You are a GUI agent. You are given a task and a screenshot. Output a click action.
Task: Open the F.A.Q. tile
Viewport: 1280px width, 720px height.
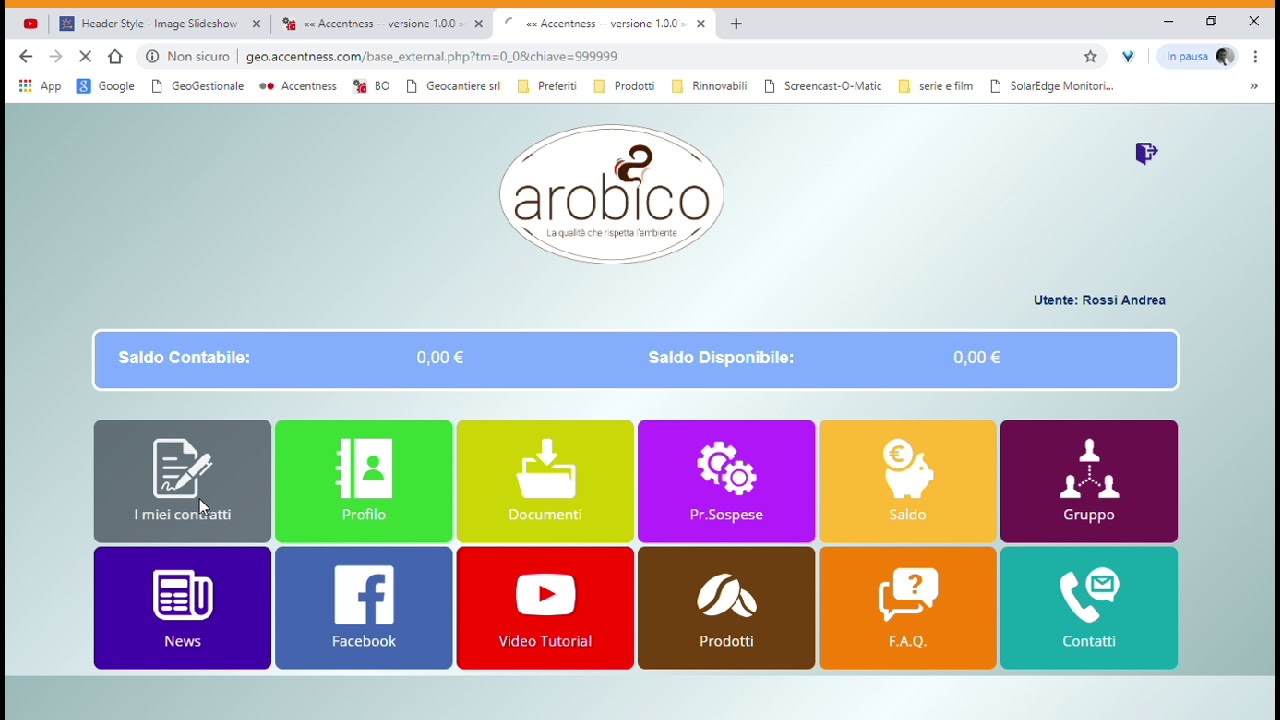(908, 608)
